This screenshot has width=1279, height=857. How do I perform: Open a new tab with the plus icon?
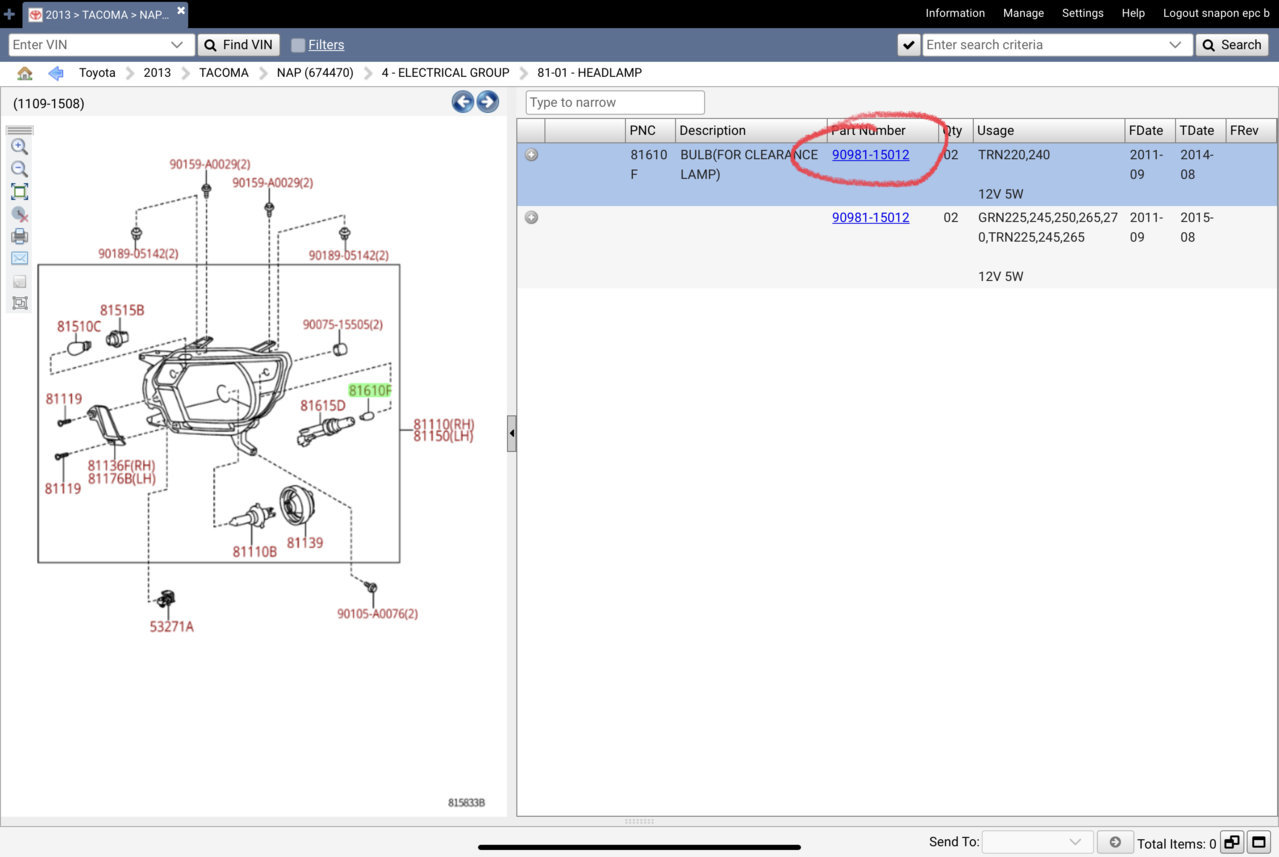(x=10, y=14)
